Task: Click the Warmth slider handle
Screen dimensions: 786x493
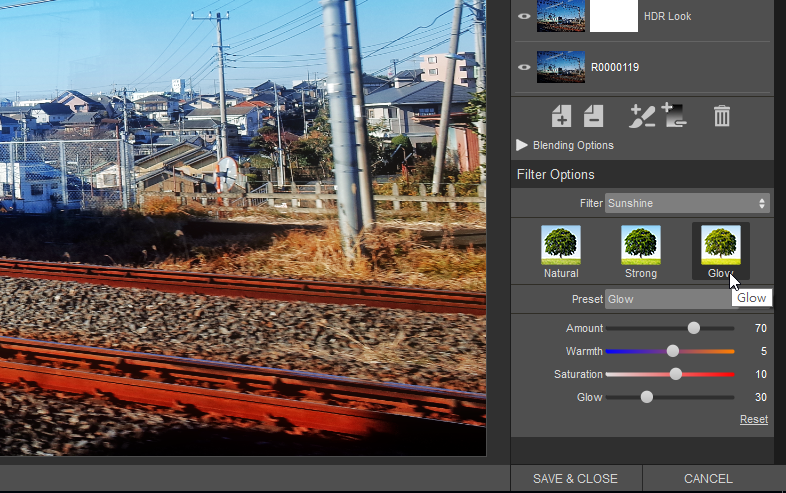Action: point(673,351)
